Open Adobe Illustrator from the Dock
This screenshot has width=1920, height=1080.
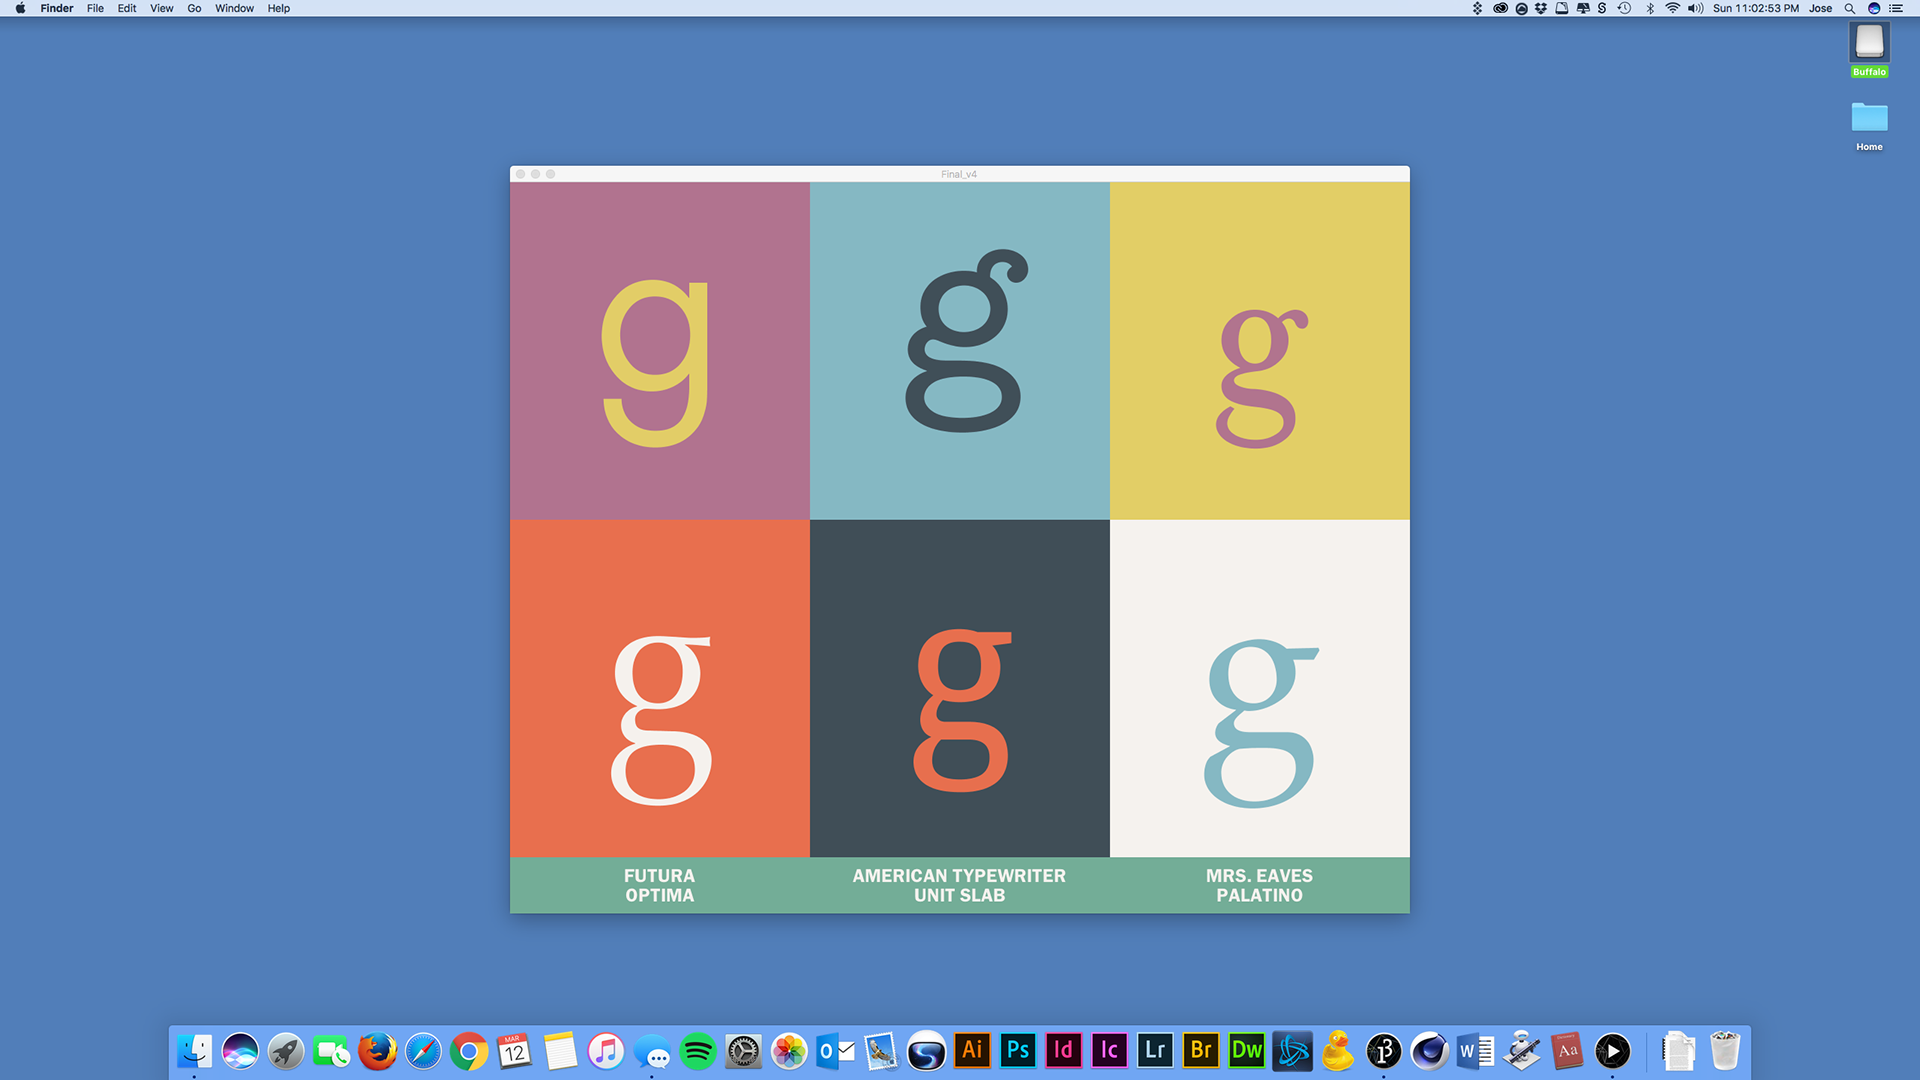[972, 1051]
